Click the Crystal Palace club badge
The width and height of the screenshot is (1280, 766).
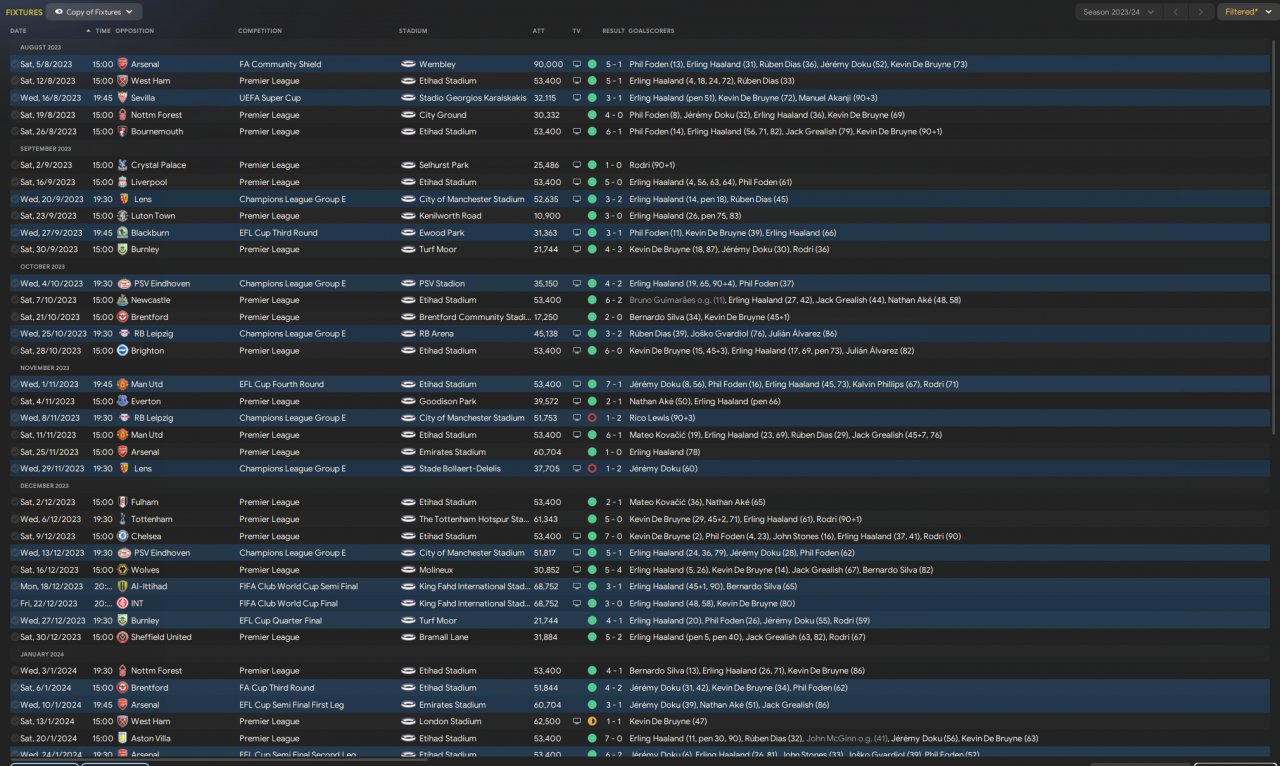click(123, 165)
